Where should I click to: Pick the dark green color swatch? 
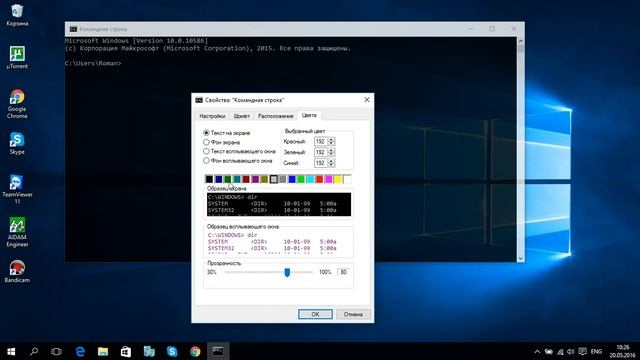click(x=227, y=179)
